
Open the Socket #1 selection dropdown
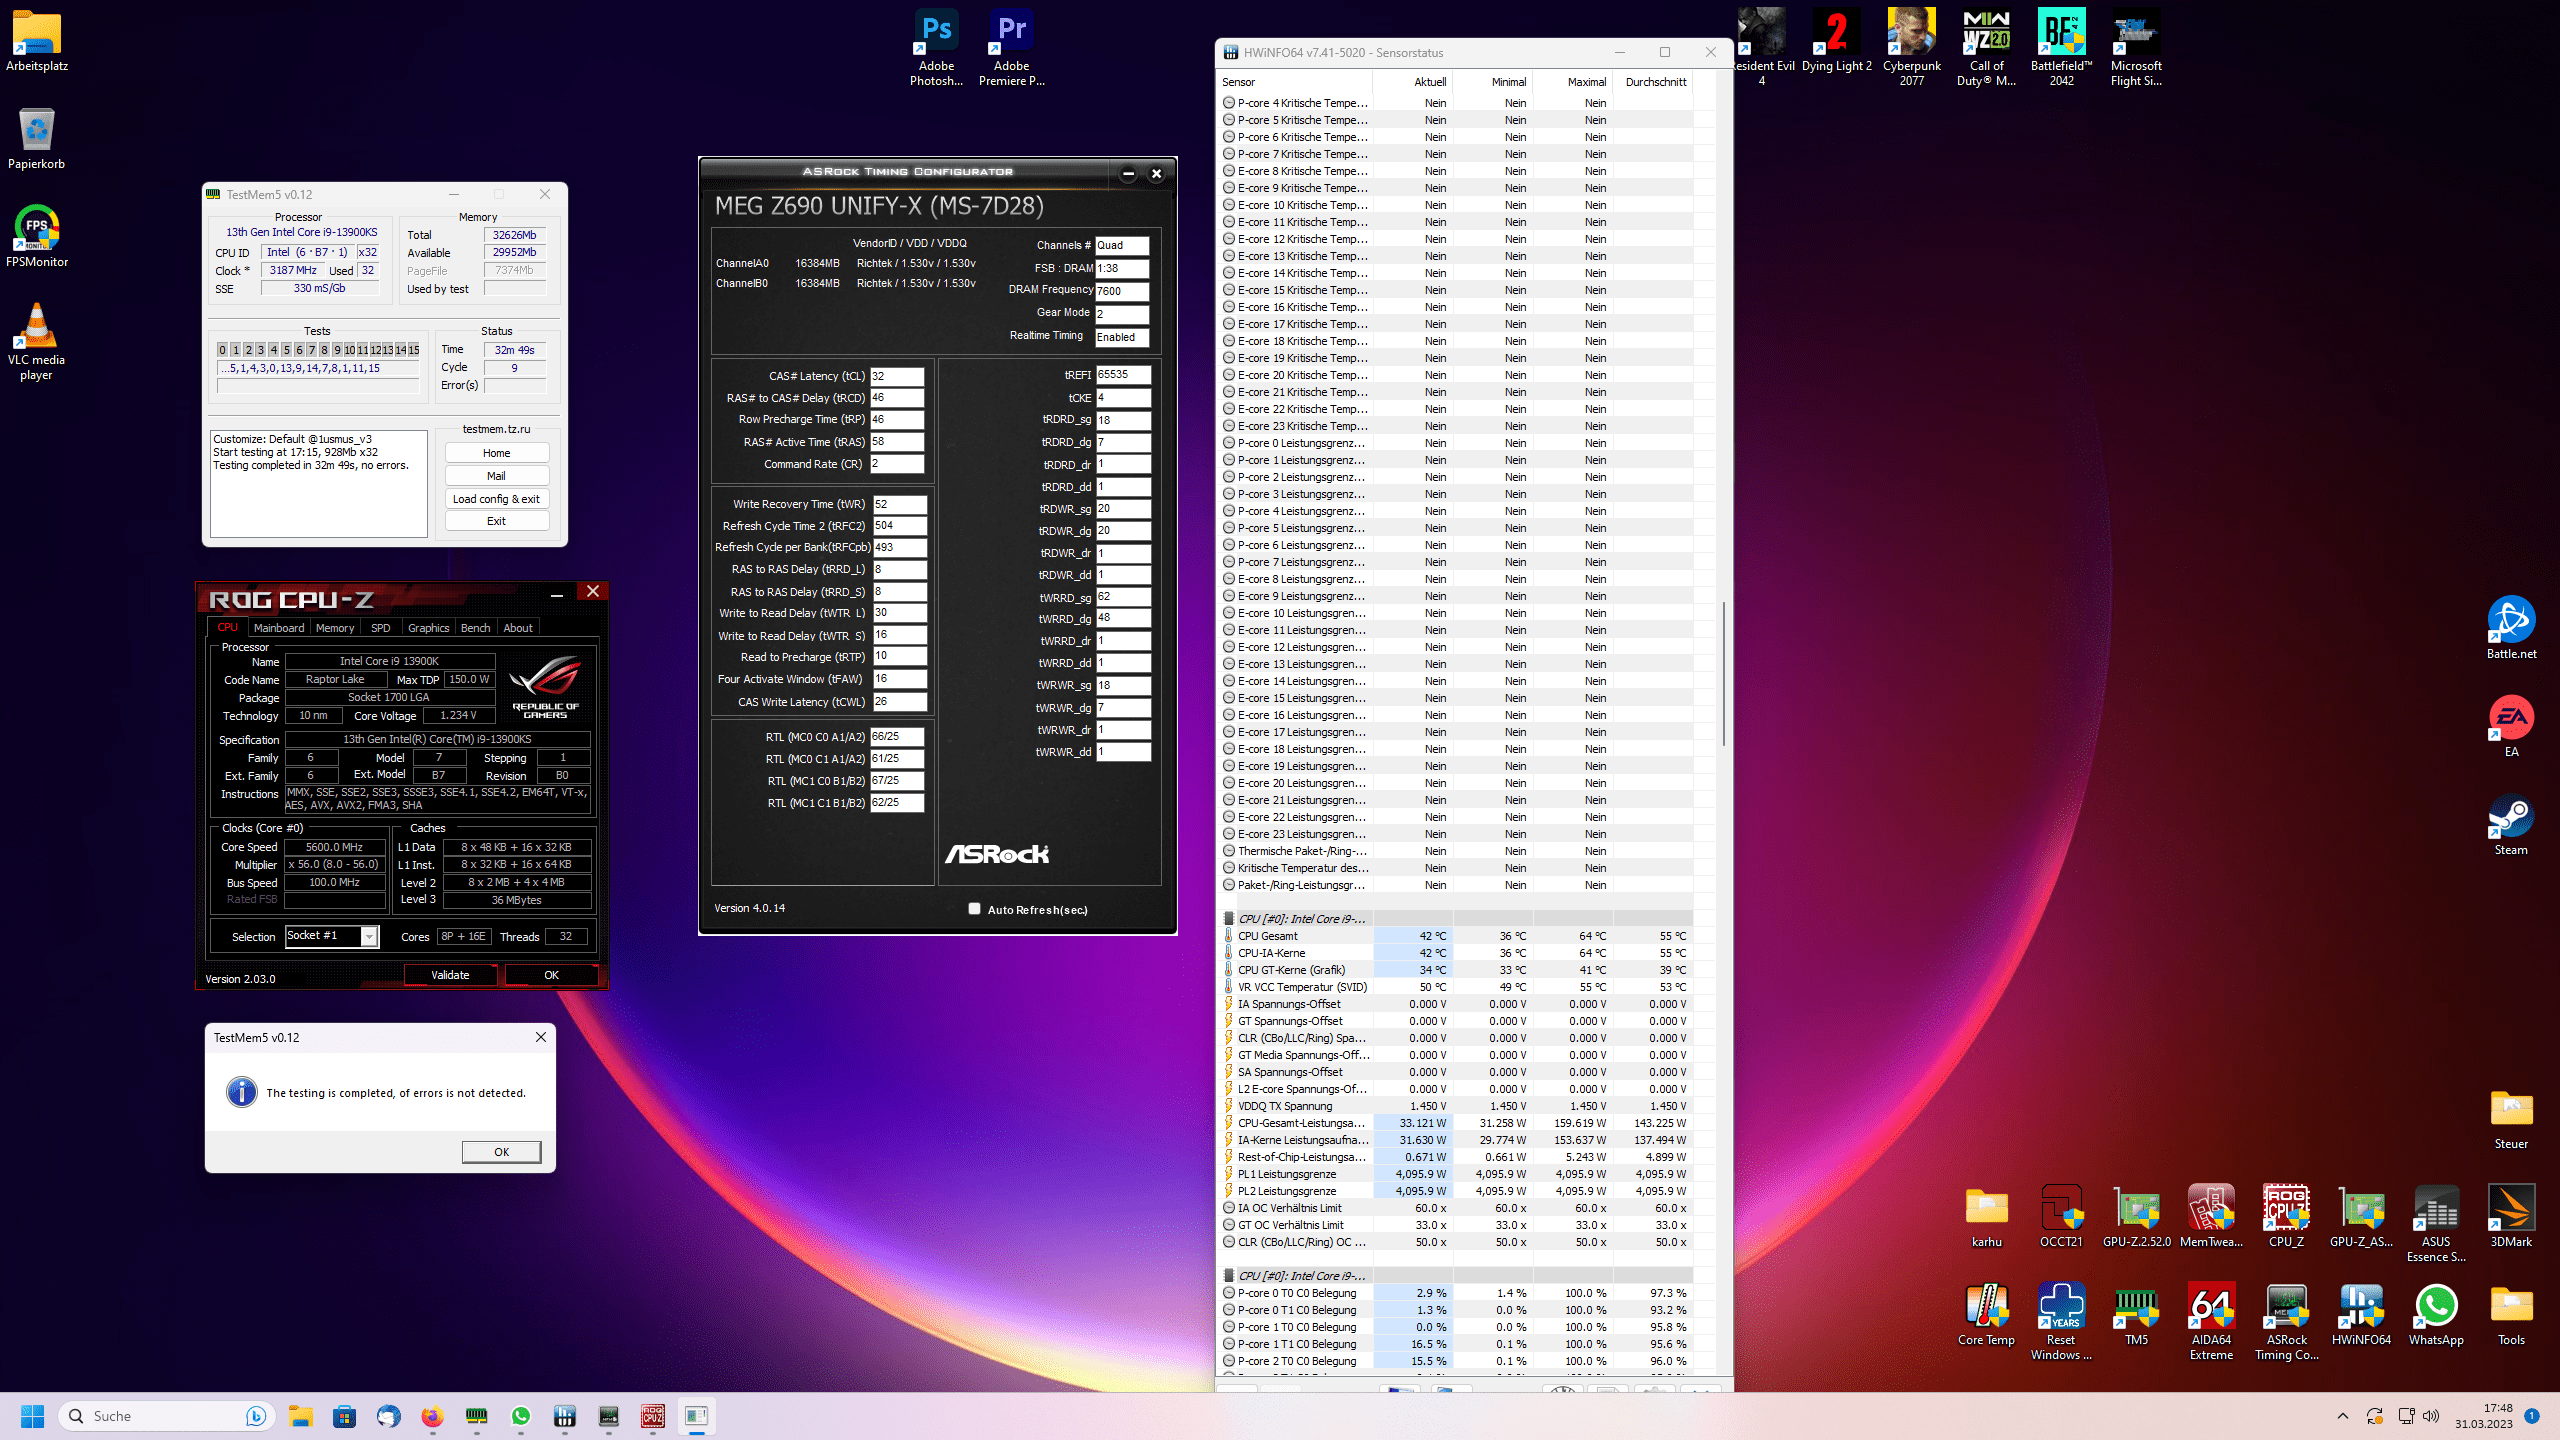(x=369, y=937)
